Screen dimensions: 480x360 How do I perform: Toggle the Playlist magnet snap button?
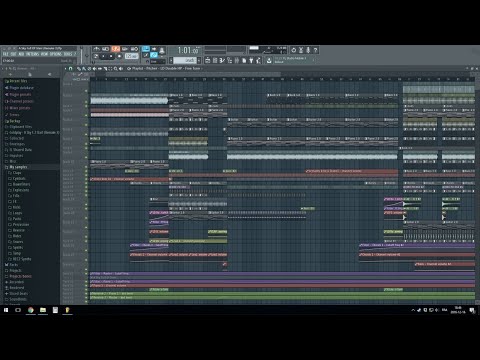[x=71, y=69]
